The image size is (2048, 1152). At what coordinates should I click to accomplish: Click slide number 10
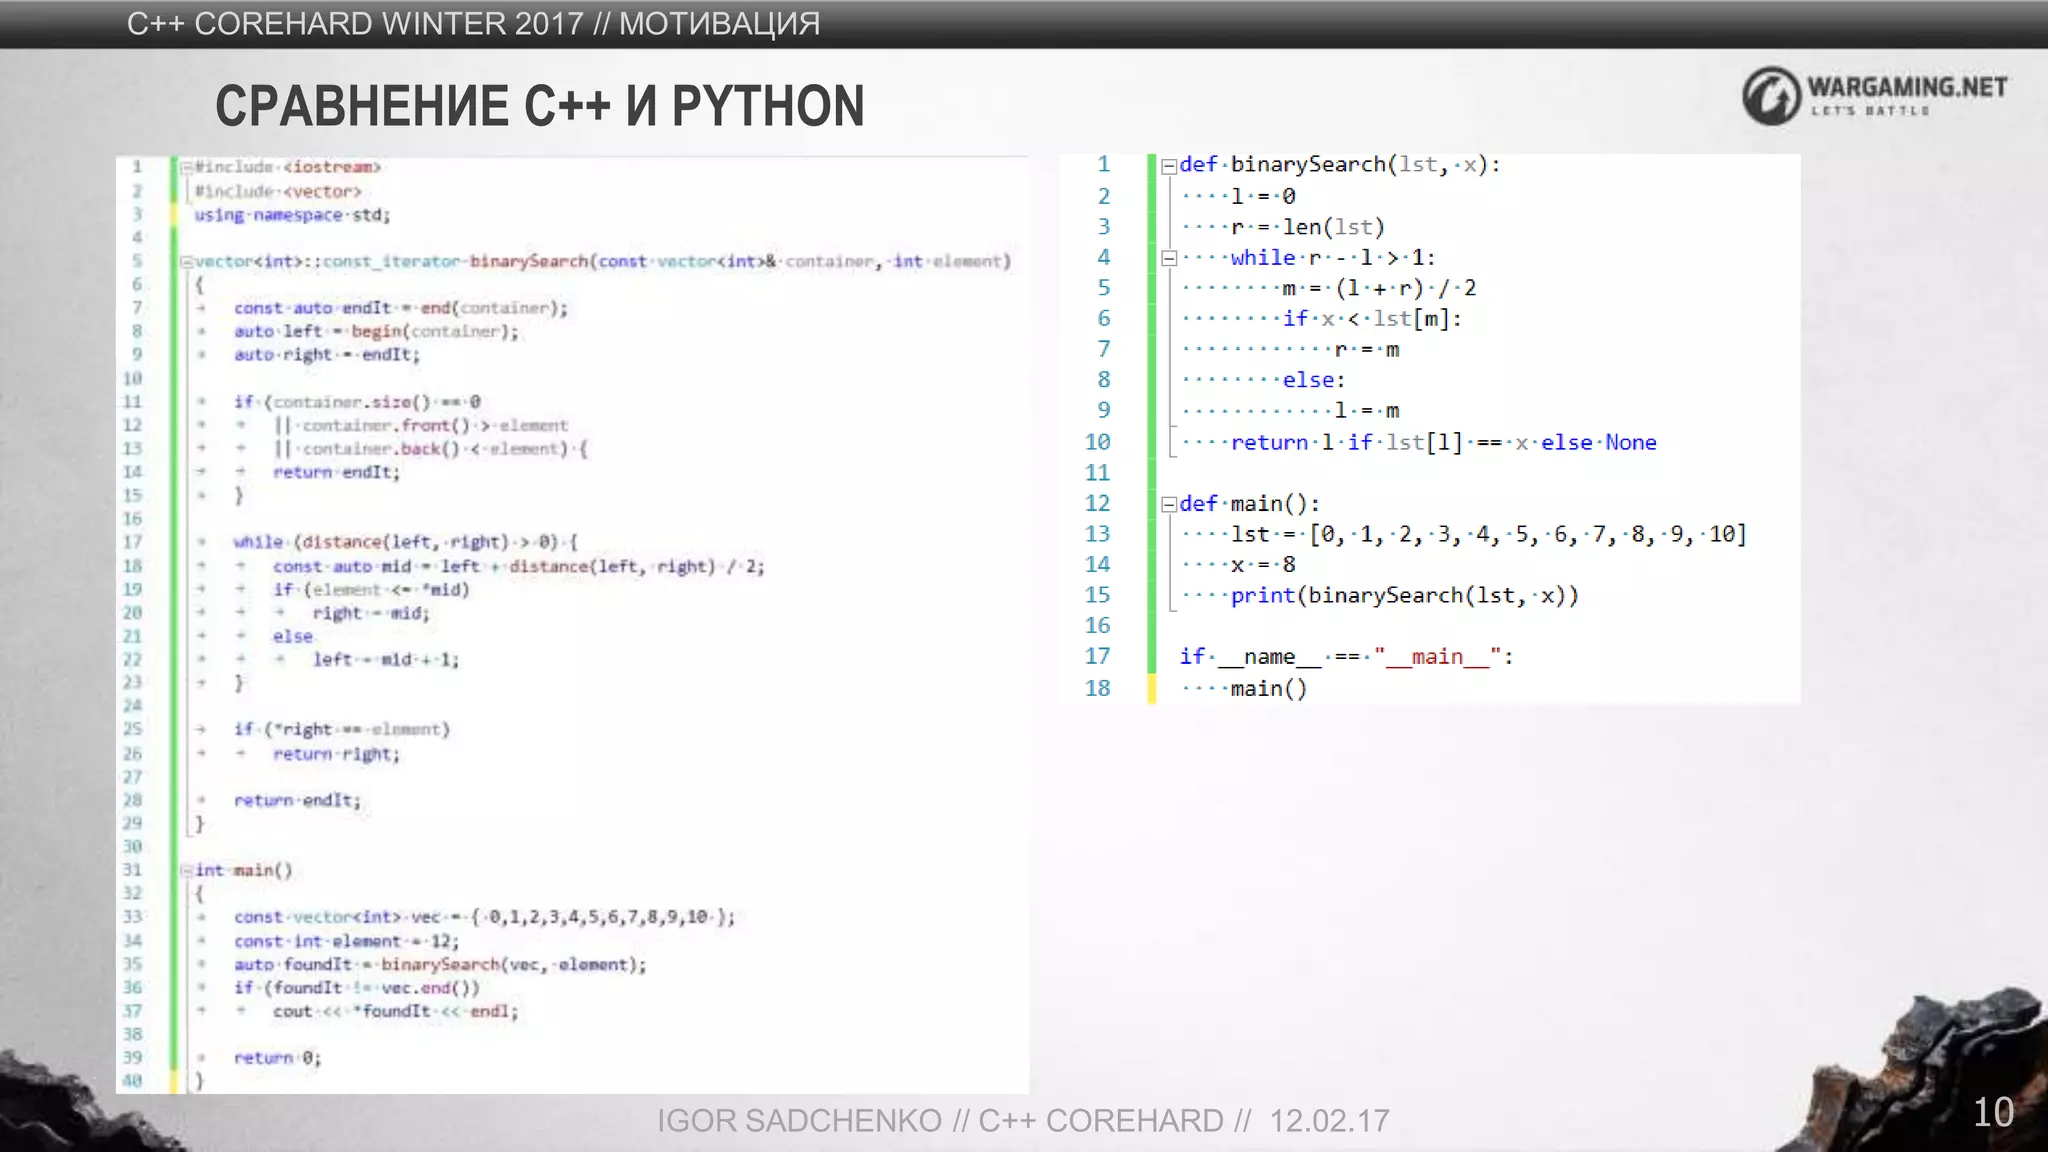(1993, 1112)
